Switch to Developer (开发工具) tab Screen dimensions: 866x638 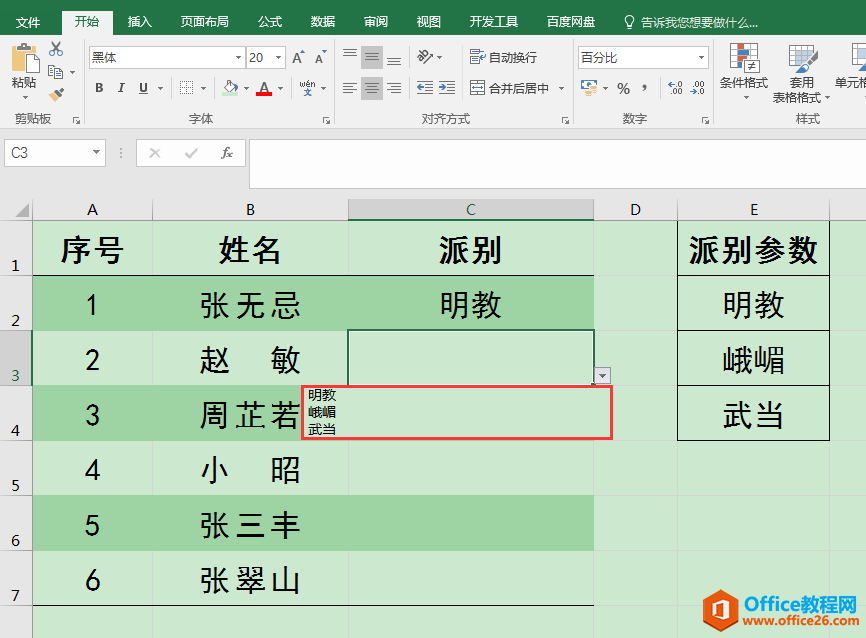493,22
